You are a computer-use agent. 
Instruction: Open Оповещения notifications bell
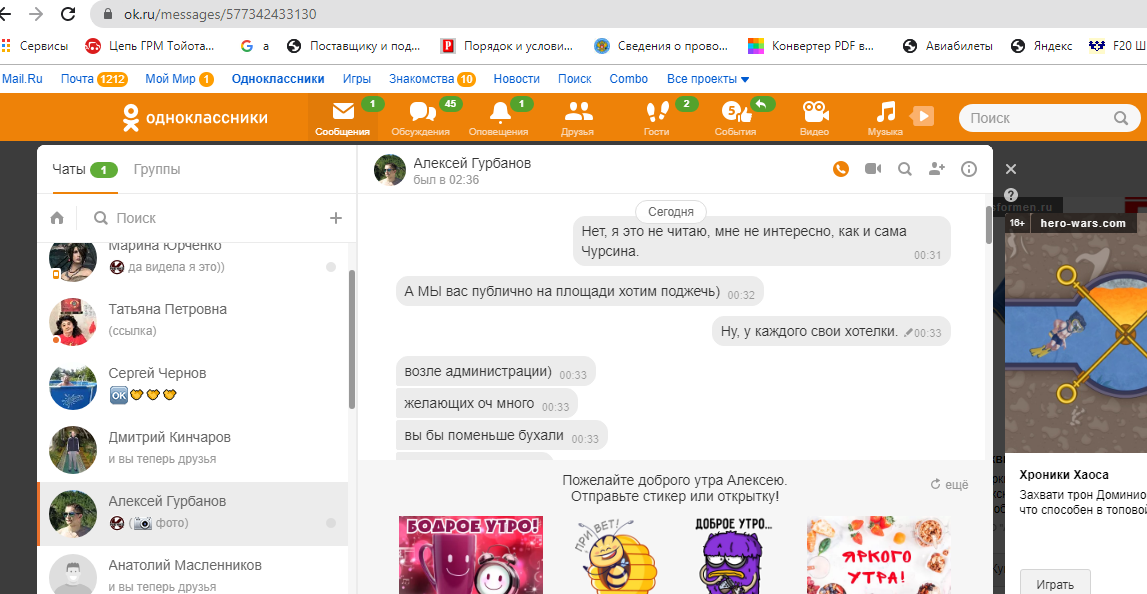click(498, 117)
